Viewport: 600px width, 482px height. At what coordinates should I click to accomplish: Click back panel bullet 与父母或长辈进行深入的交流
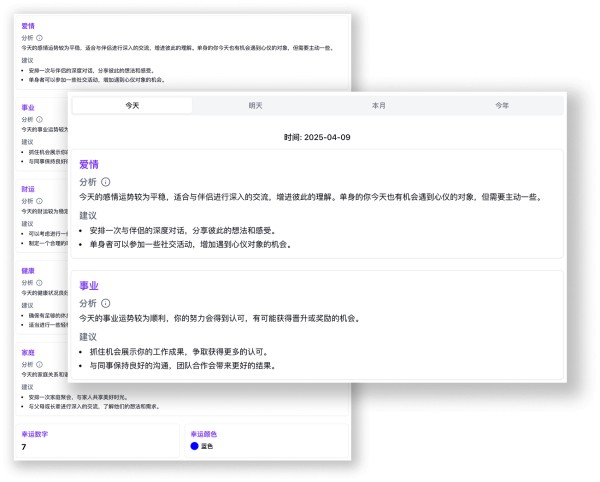[x=64, y=406]
